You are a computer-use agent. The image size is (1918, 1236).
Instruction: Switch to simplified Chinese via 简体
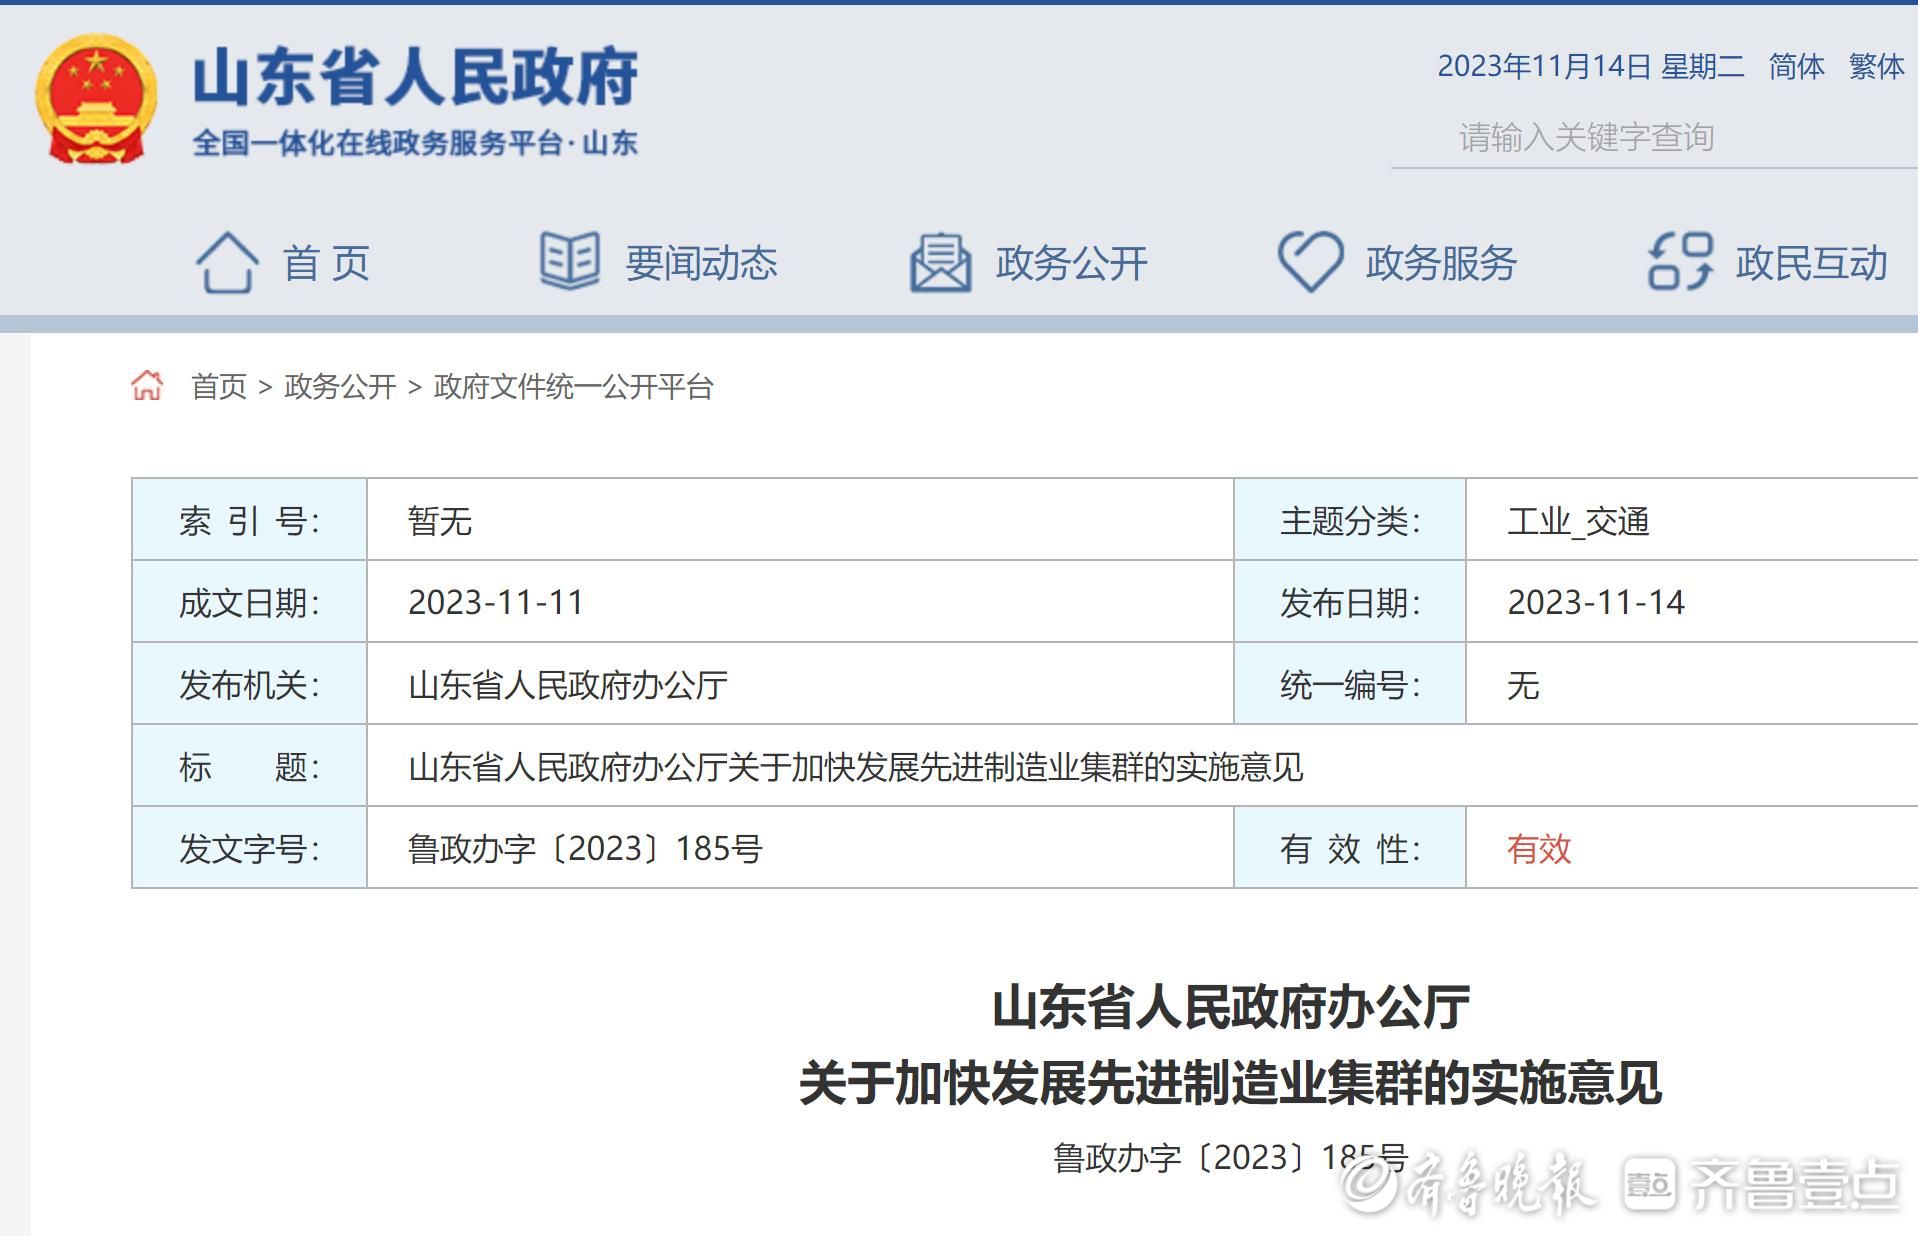tap(1796, 67)
